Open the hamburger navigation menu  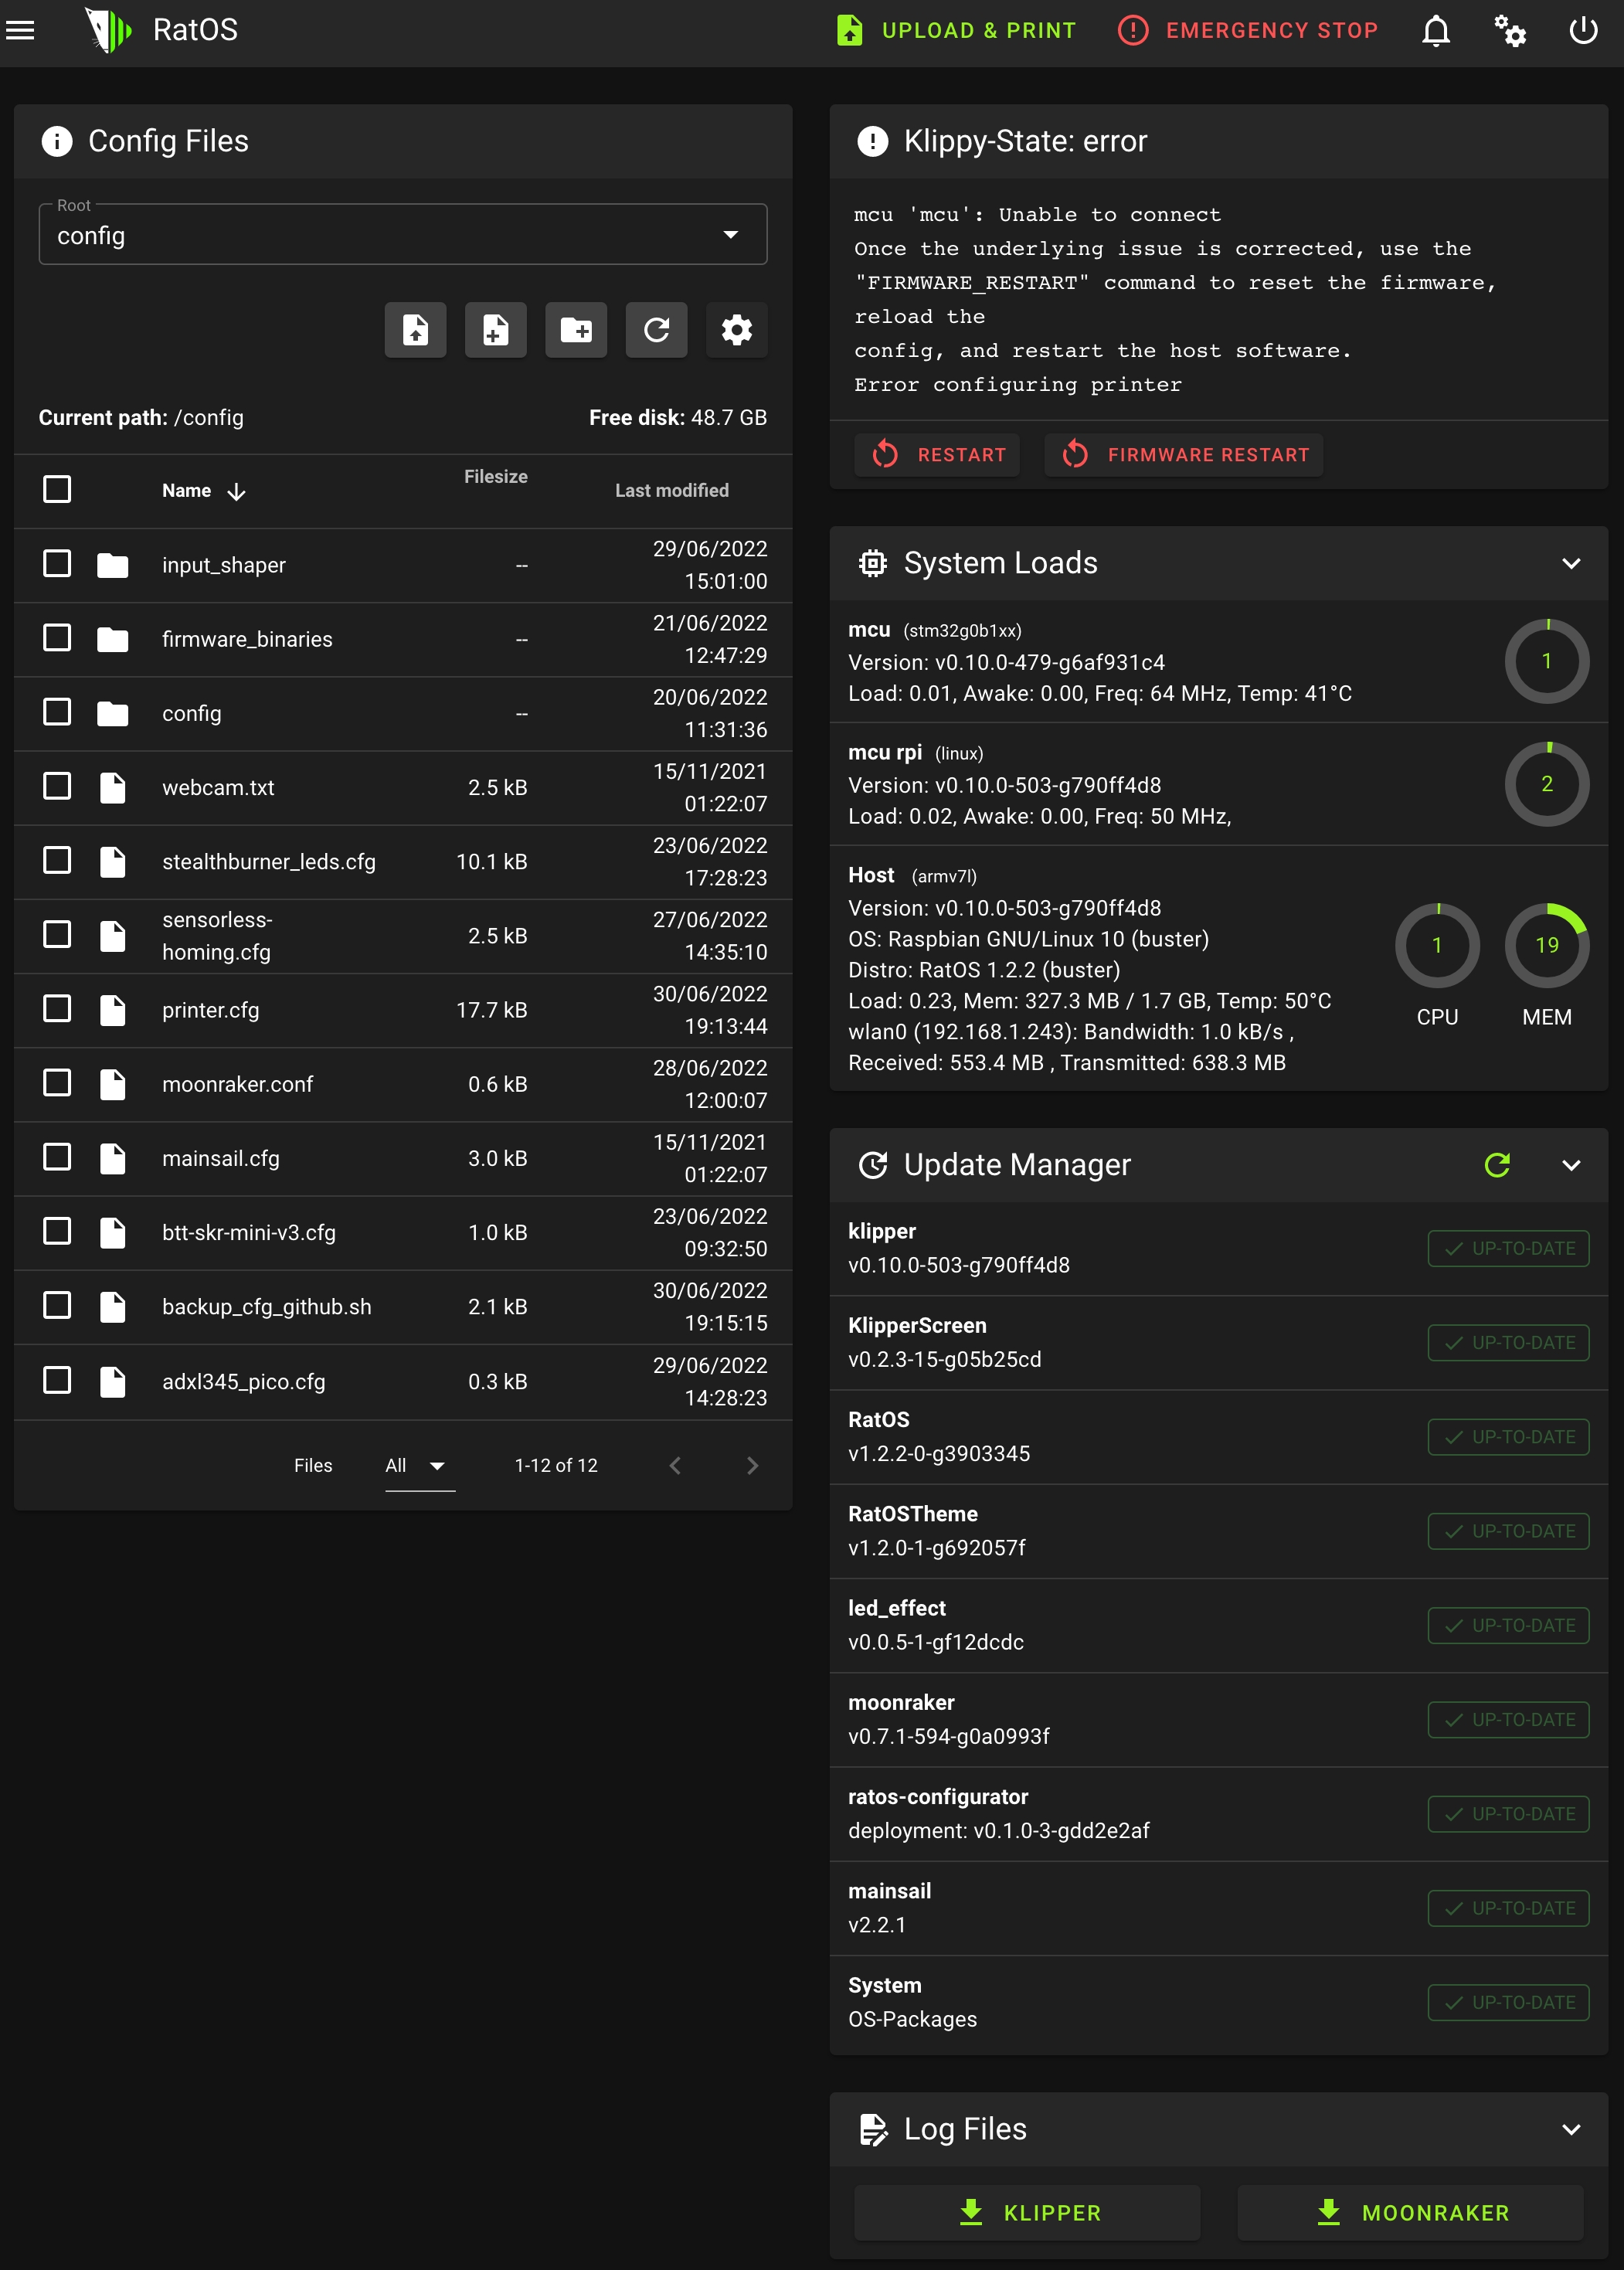(x=20, y=30)
